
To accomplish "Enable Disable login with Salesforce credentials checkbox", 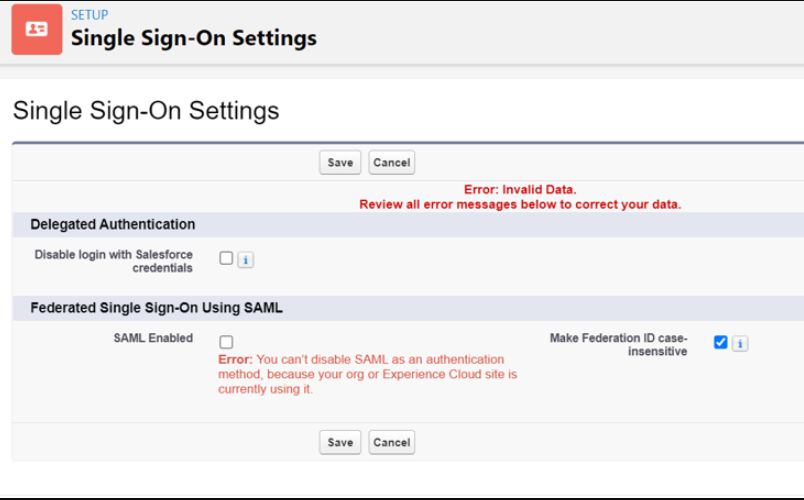I will point(226,258).
